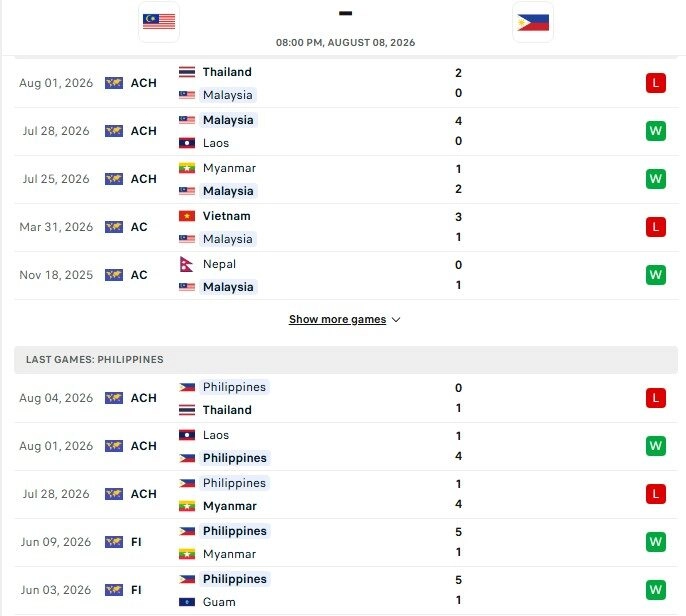Click red L badge for Philippines vs Myanmar
This screenshot has height=616, width=686.
[655, 494]
